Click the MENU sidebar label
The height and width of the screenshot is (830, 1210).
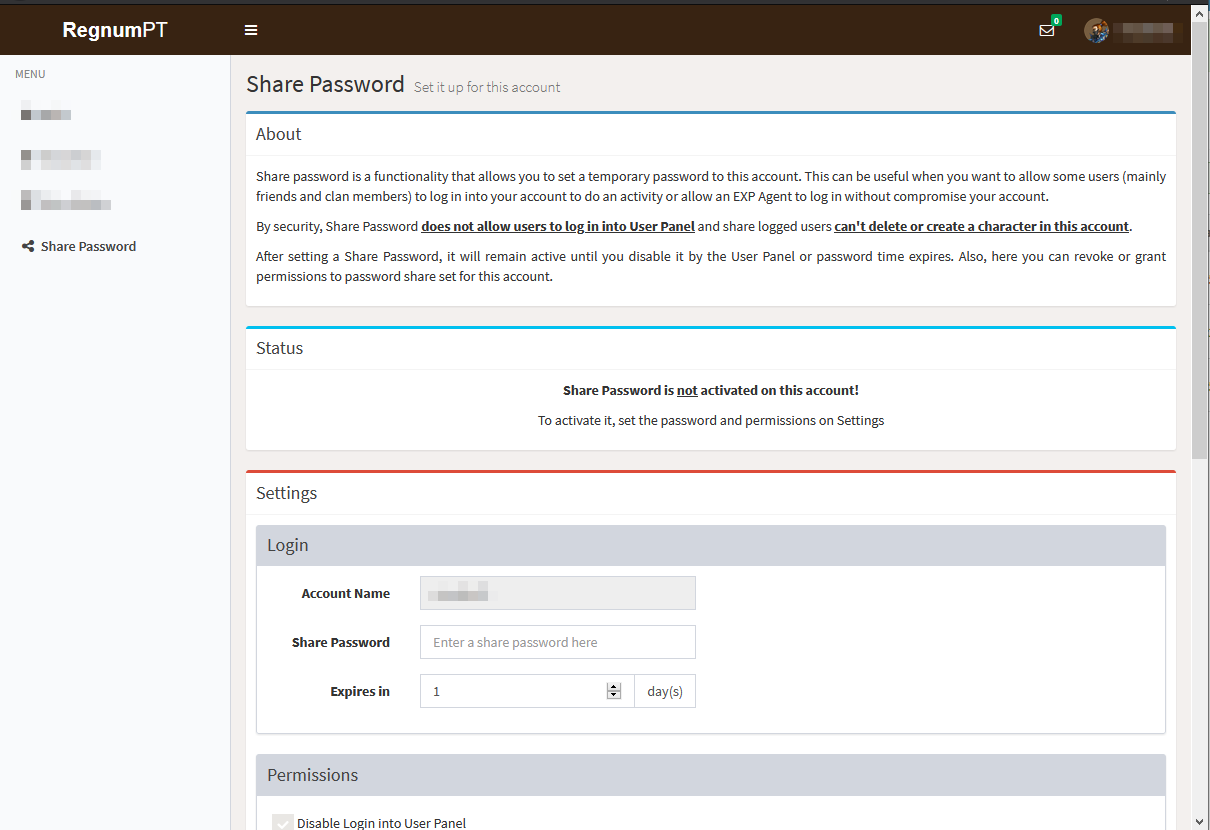pyautogui.click(x=30, y=74)
